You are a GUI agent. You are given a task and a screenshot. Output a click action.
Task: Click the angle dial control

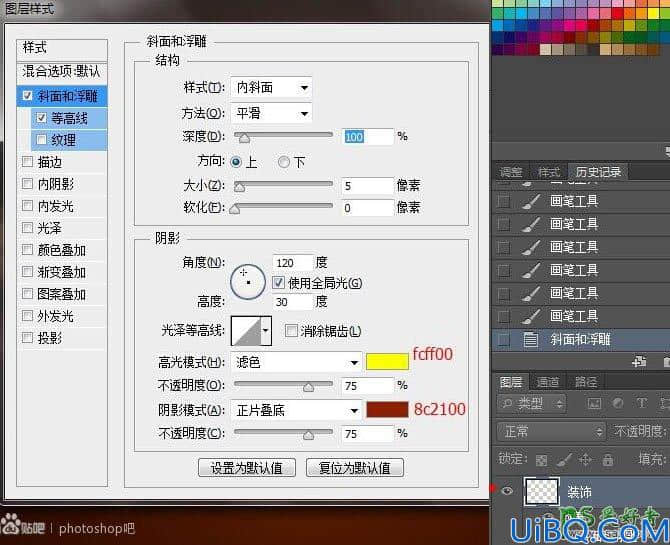tap(248, 282)
